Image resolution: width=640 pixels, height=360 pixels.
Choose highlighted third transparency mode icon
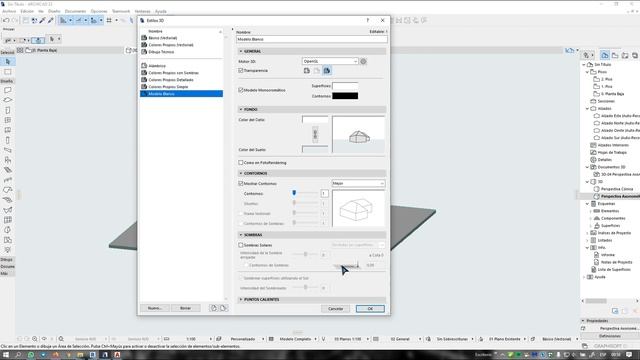click(x=327, y=71)
